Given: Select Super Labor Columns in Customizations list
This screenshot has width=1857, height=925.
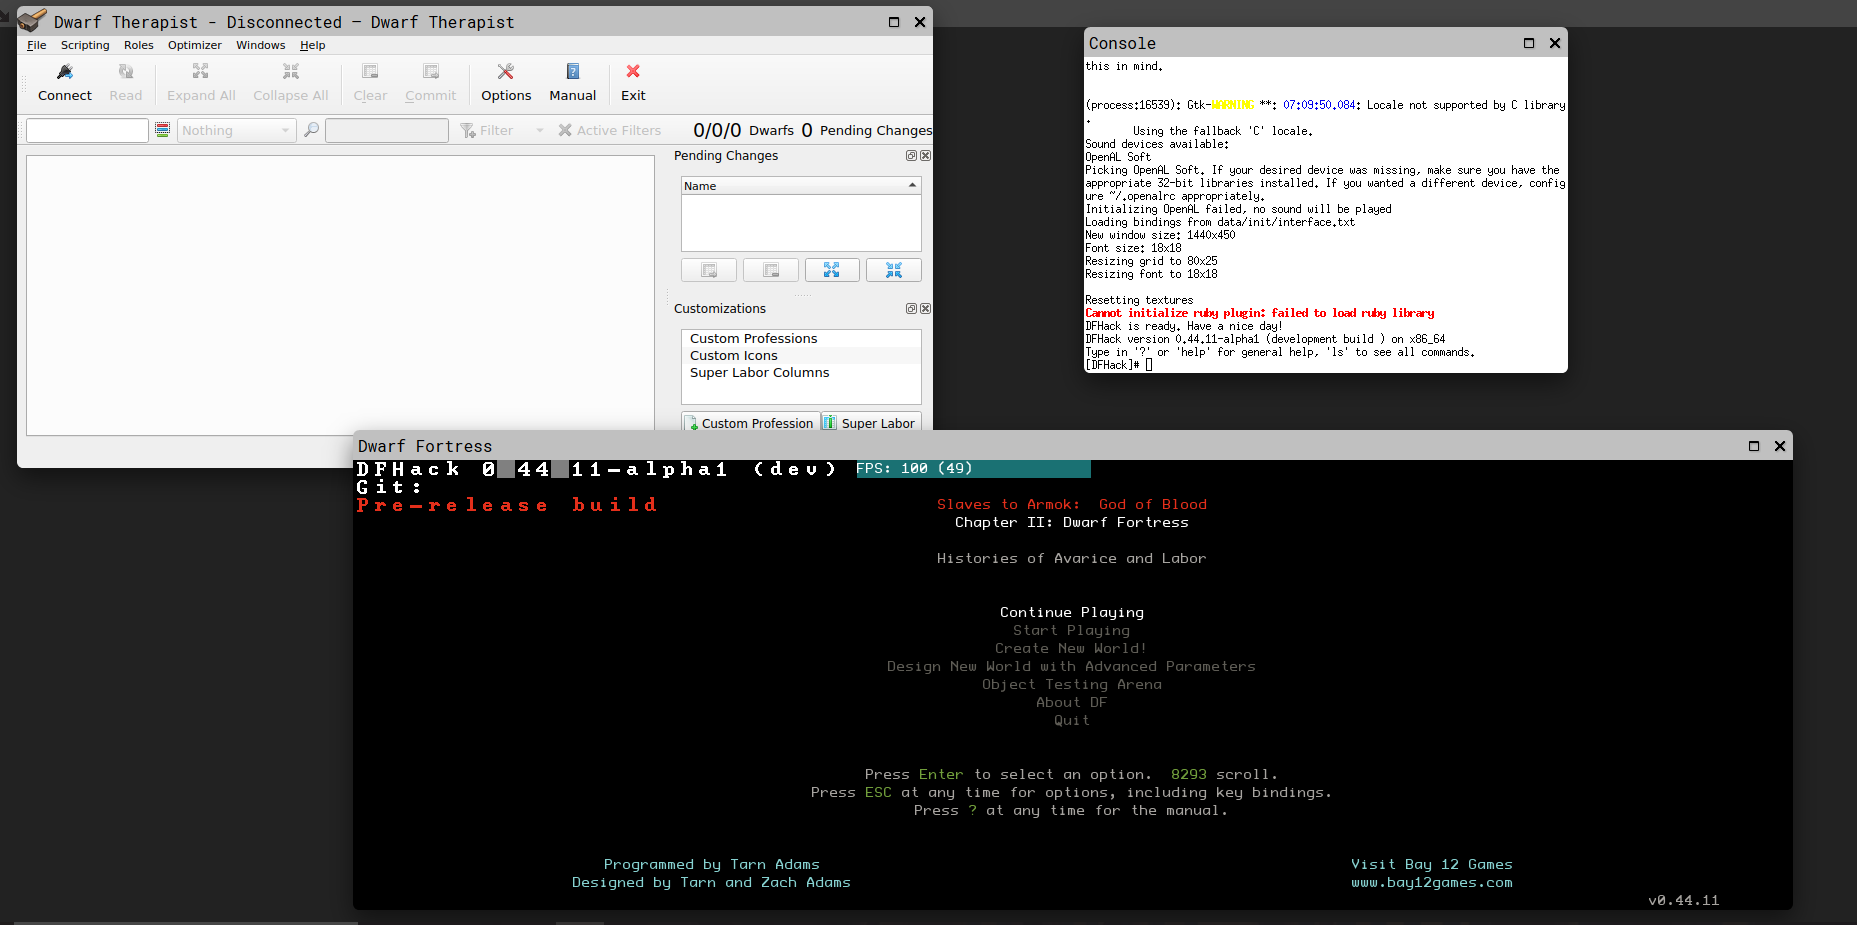Looking at the screenshot, I should point(801,373).
